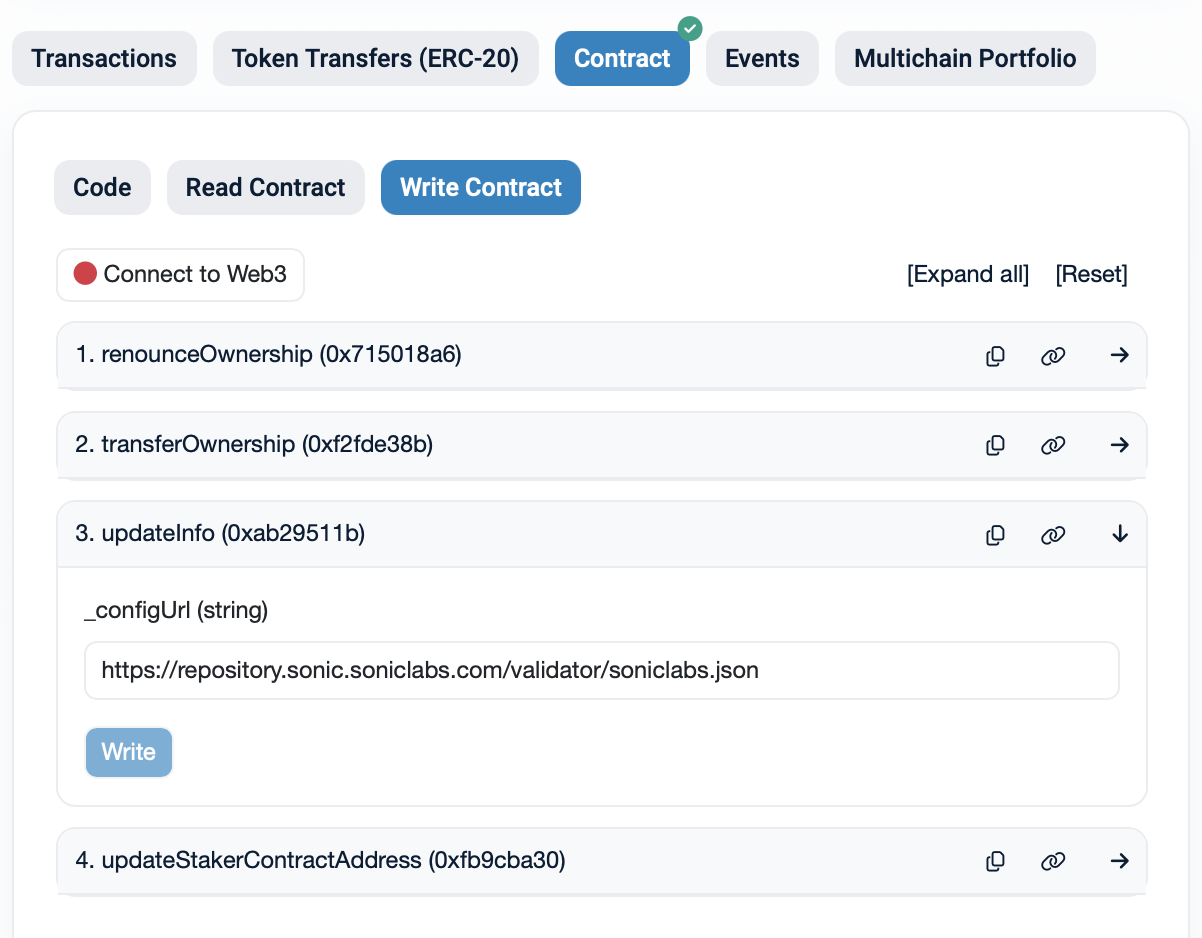Copy the transferOwnership method name icon
Image resolution: width=1202 pixels, height=938 pixels.
coord(995,445)
